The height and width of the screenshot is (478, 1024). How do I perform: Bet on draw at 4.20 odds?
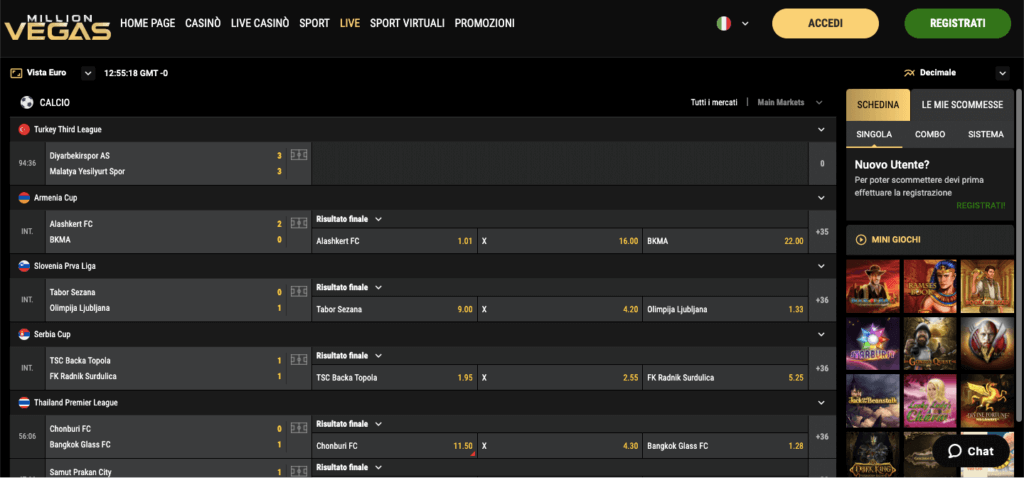560,310
